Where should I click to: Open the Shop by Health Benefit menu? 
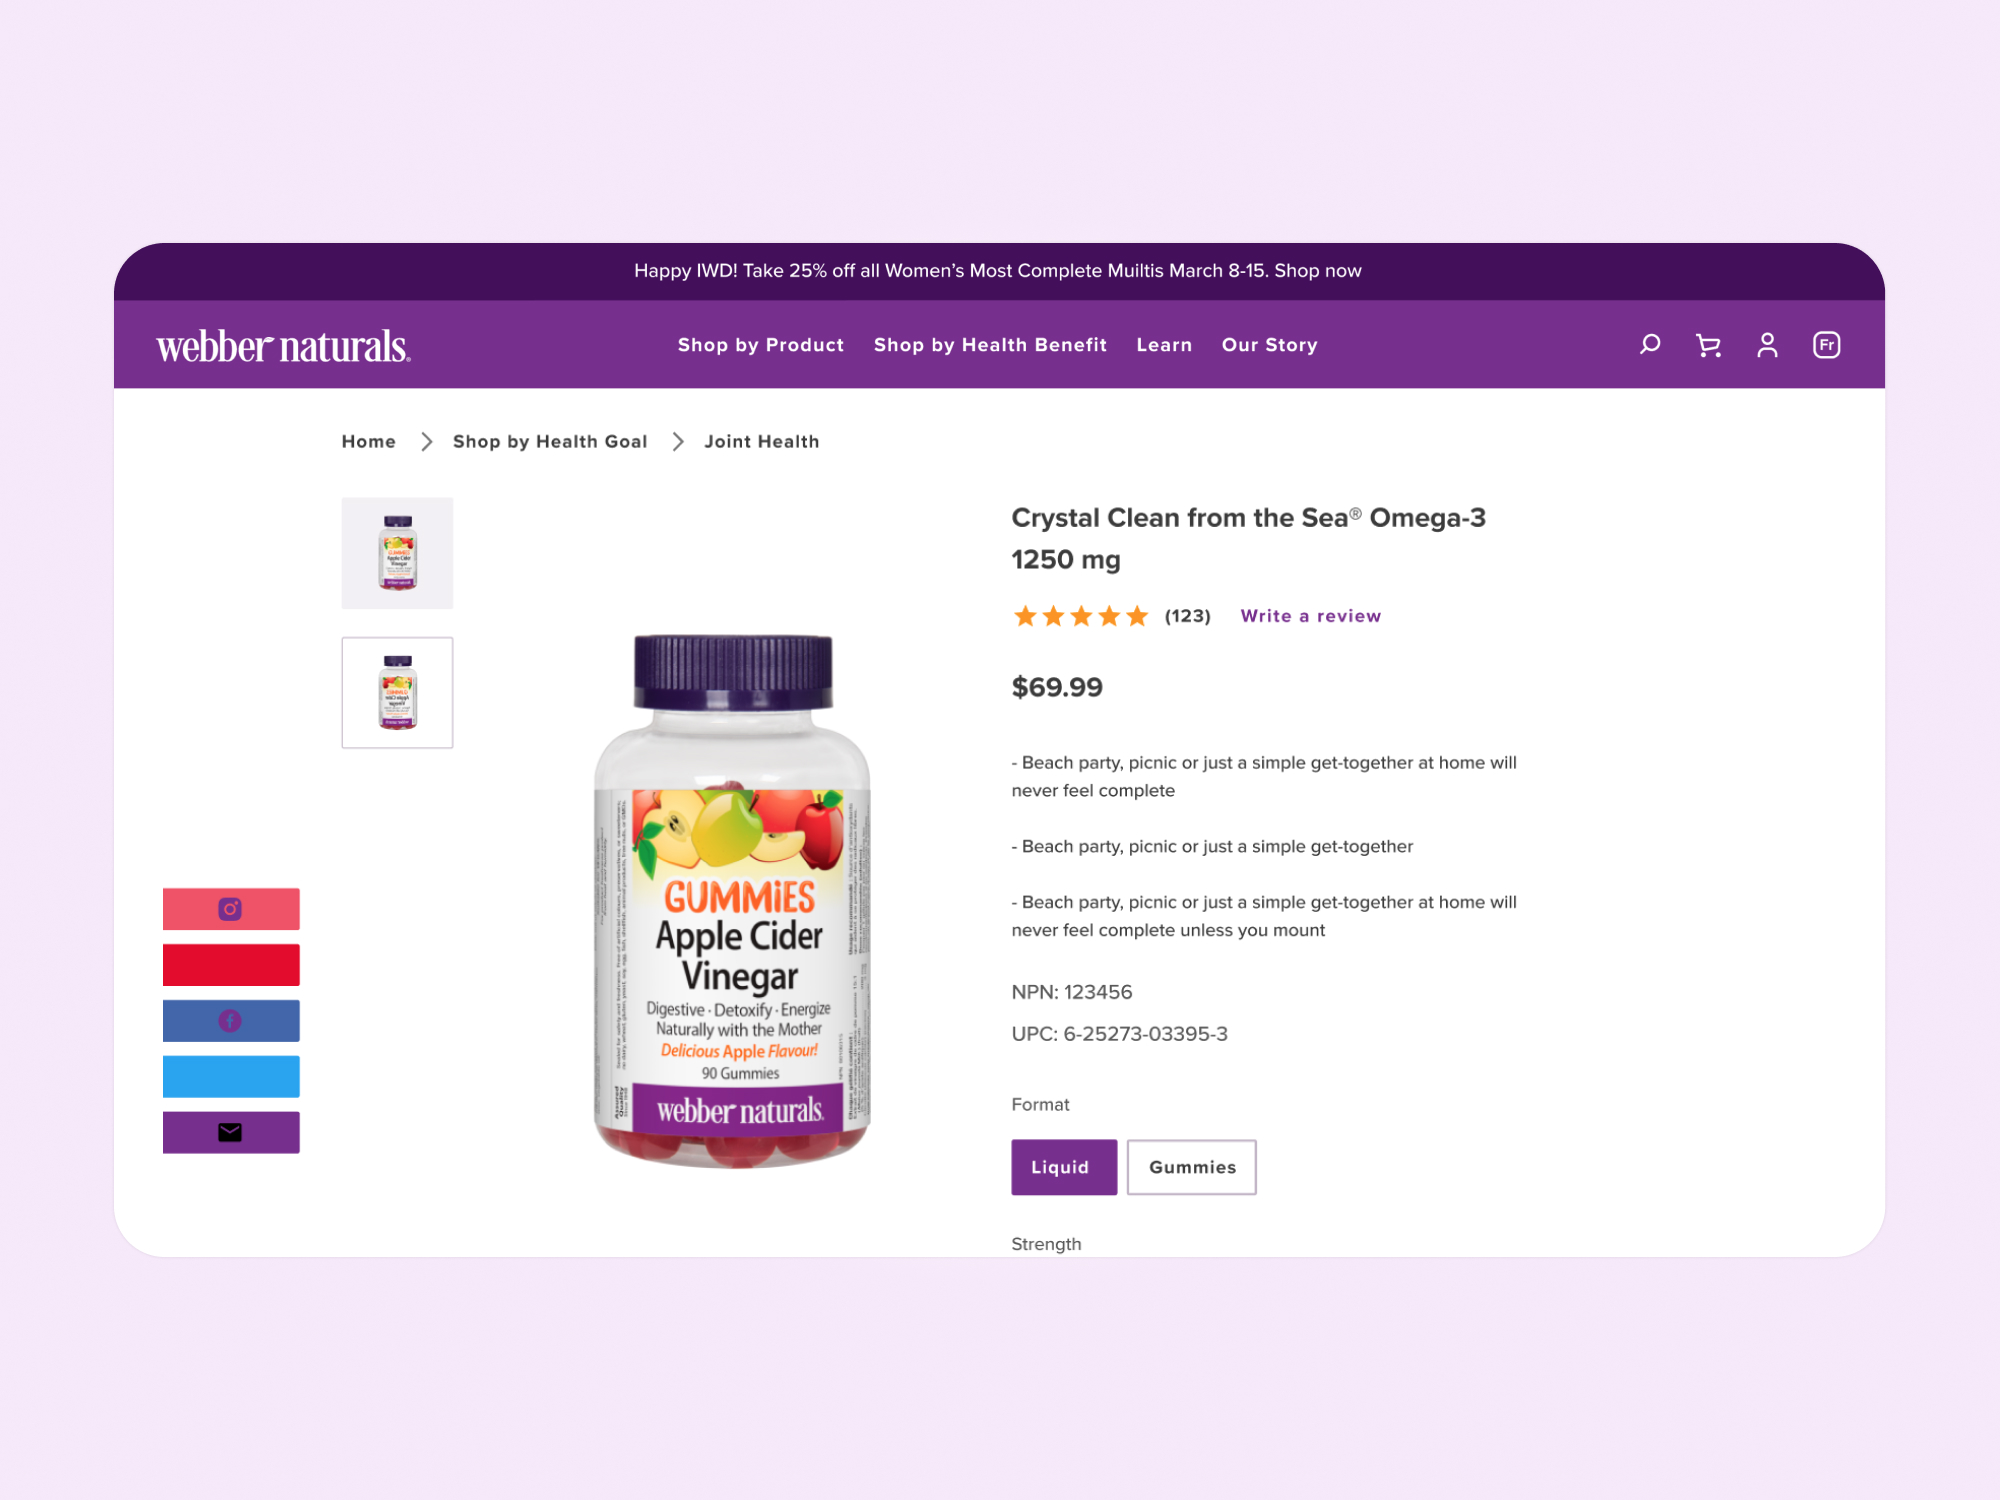pyautogui.click(x=990, y=345)
